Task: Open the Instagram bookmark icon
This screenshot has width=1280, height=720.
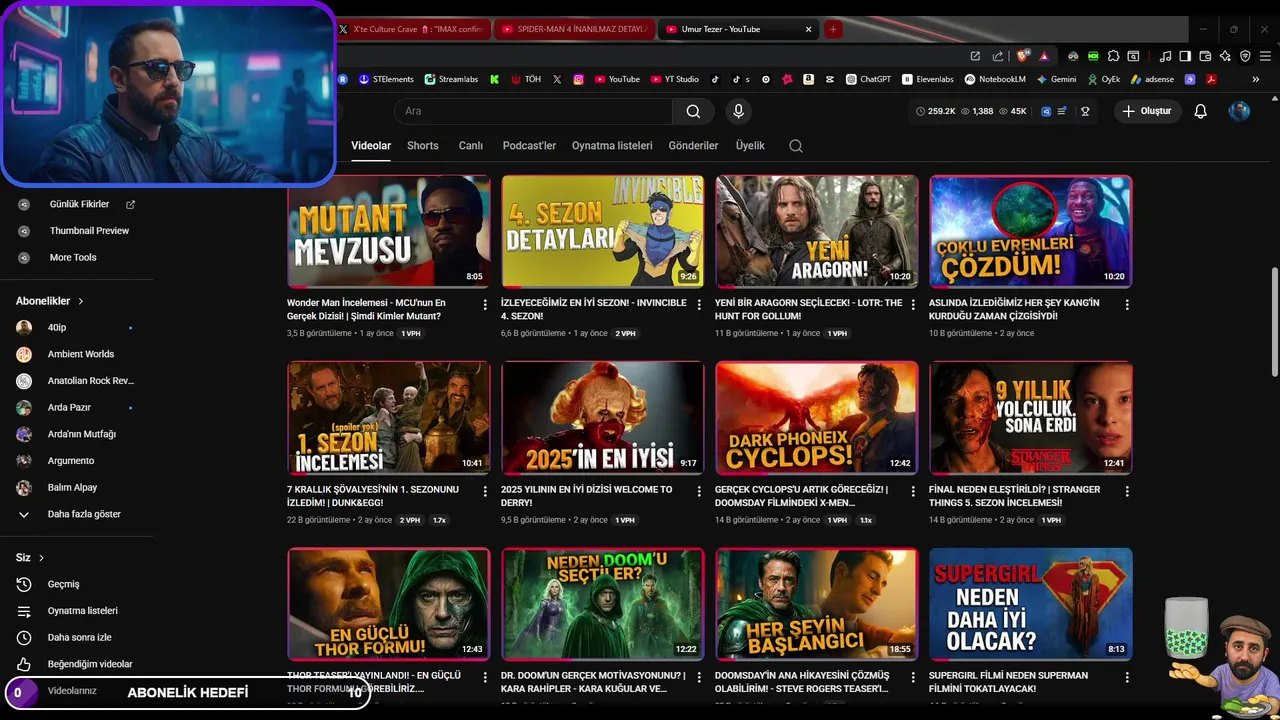Action: [x=578, y=79]
